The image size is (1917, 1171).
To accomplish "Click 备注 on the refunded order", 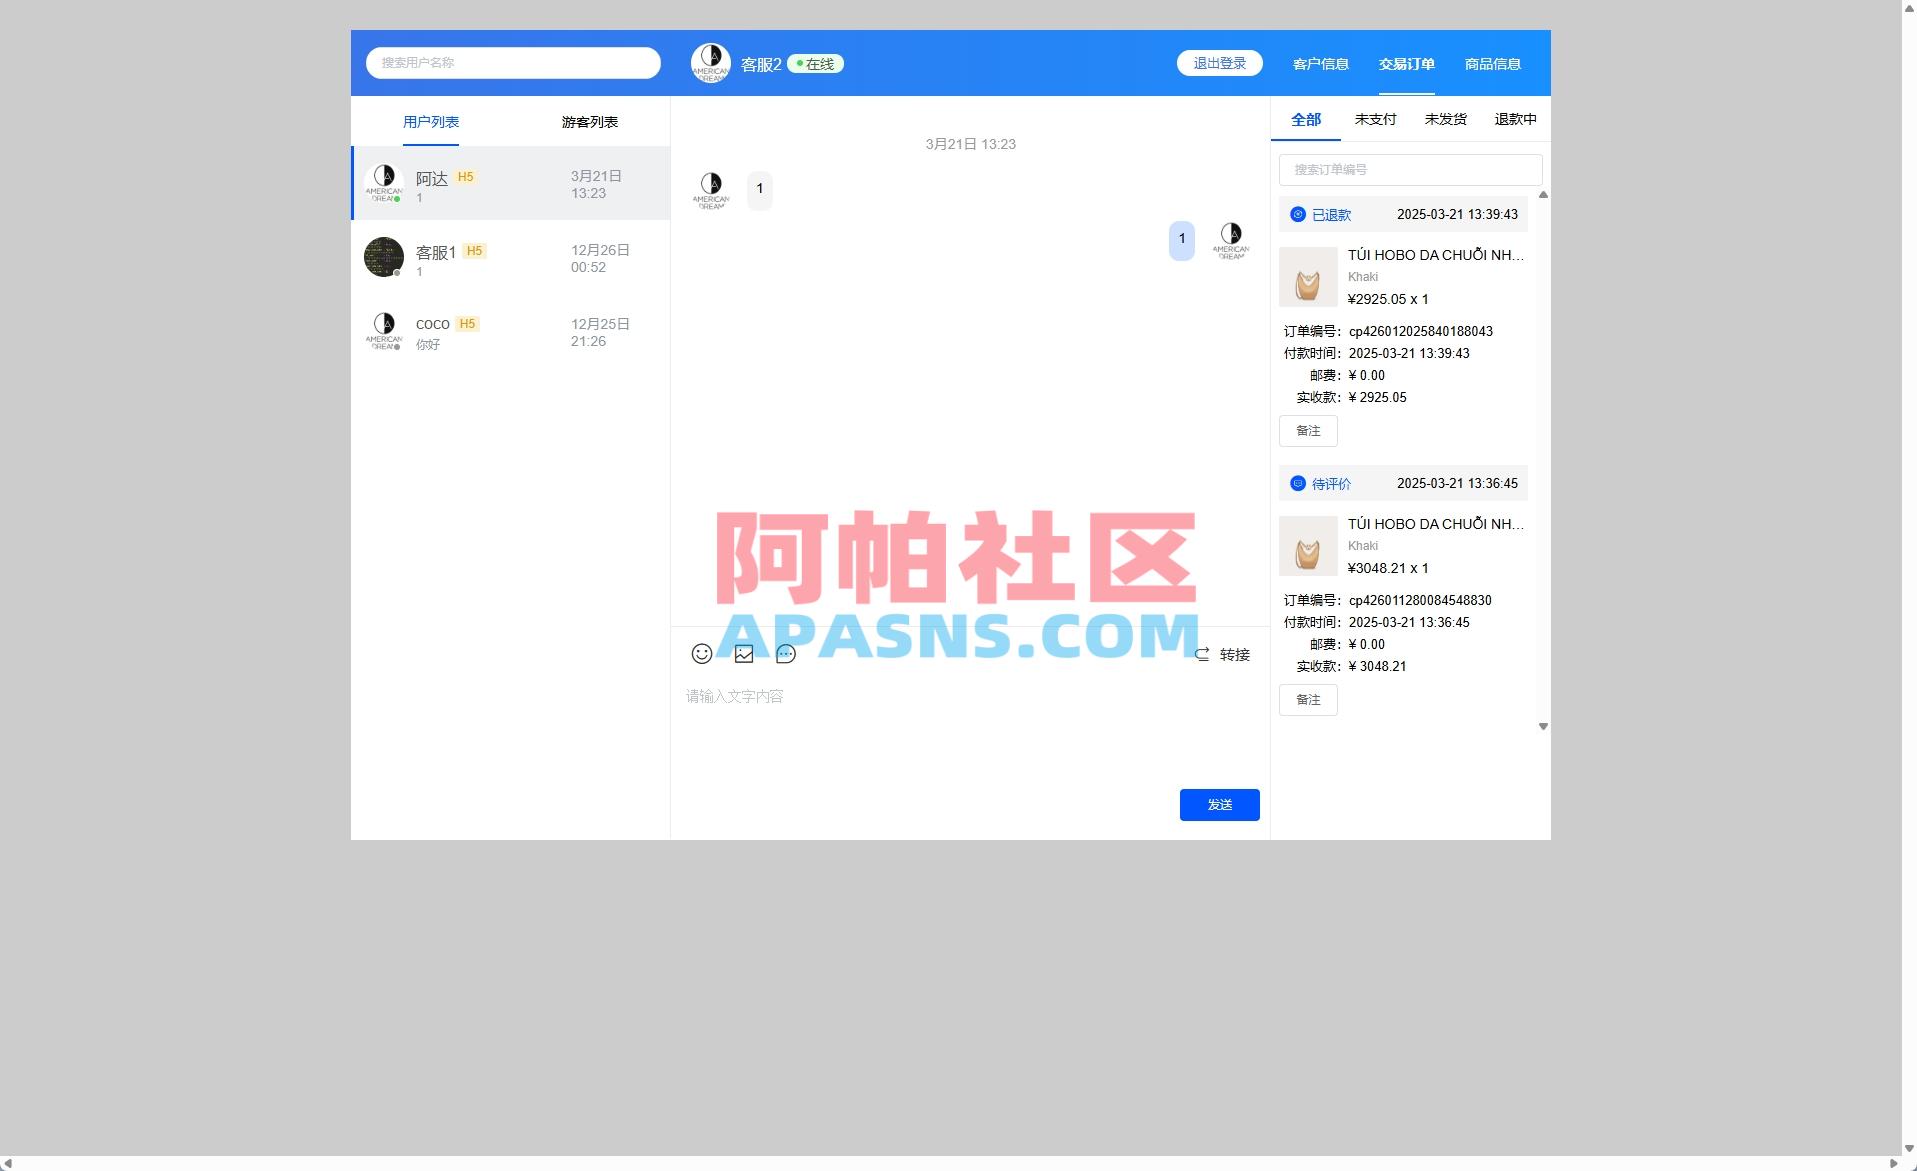I will (1307, 431).
